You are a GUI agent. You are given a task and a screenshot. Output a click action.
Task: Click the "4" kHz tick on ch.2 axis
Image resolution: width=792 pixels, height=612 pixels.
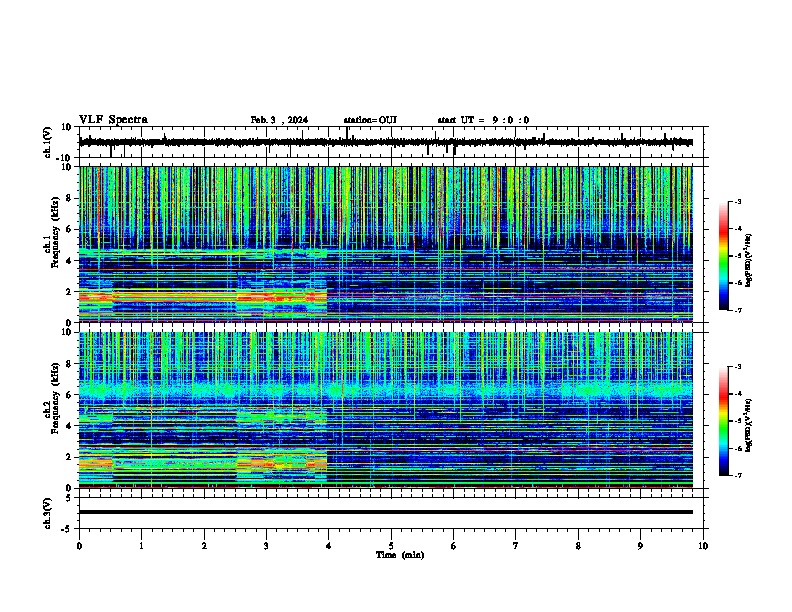pos(69,426)
